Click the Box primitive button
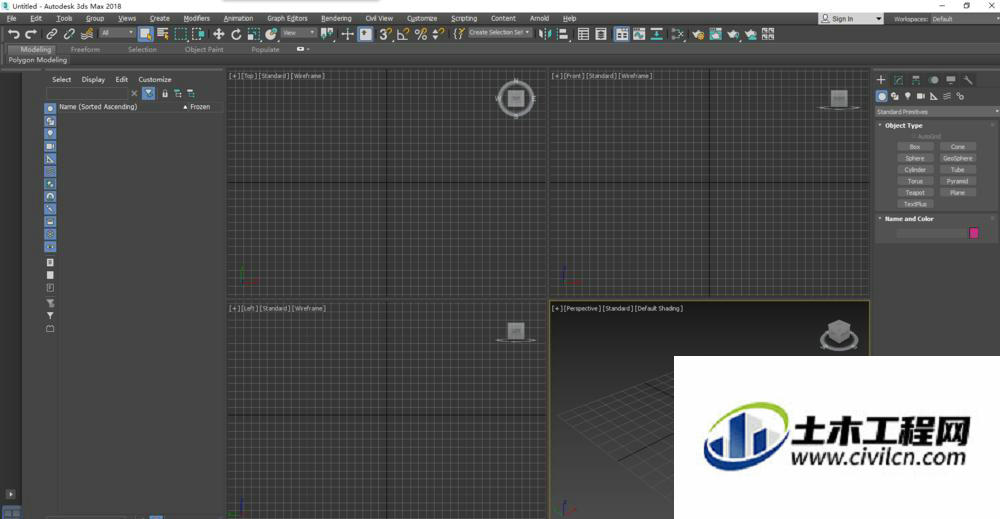 coord(915,147)
